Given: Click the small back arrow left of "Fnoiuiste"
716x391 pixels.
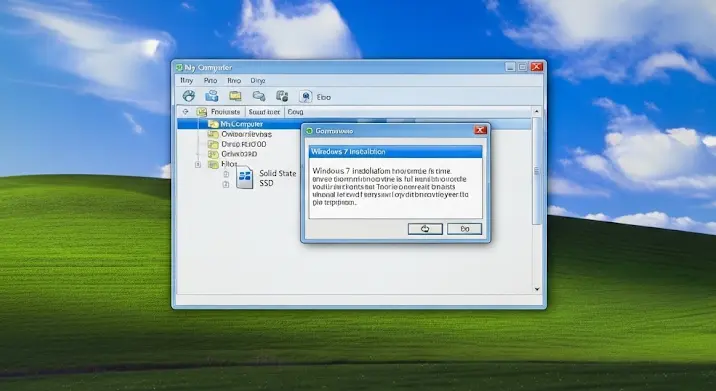Looking at the screenshot, I should (x=185, y=111).
